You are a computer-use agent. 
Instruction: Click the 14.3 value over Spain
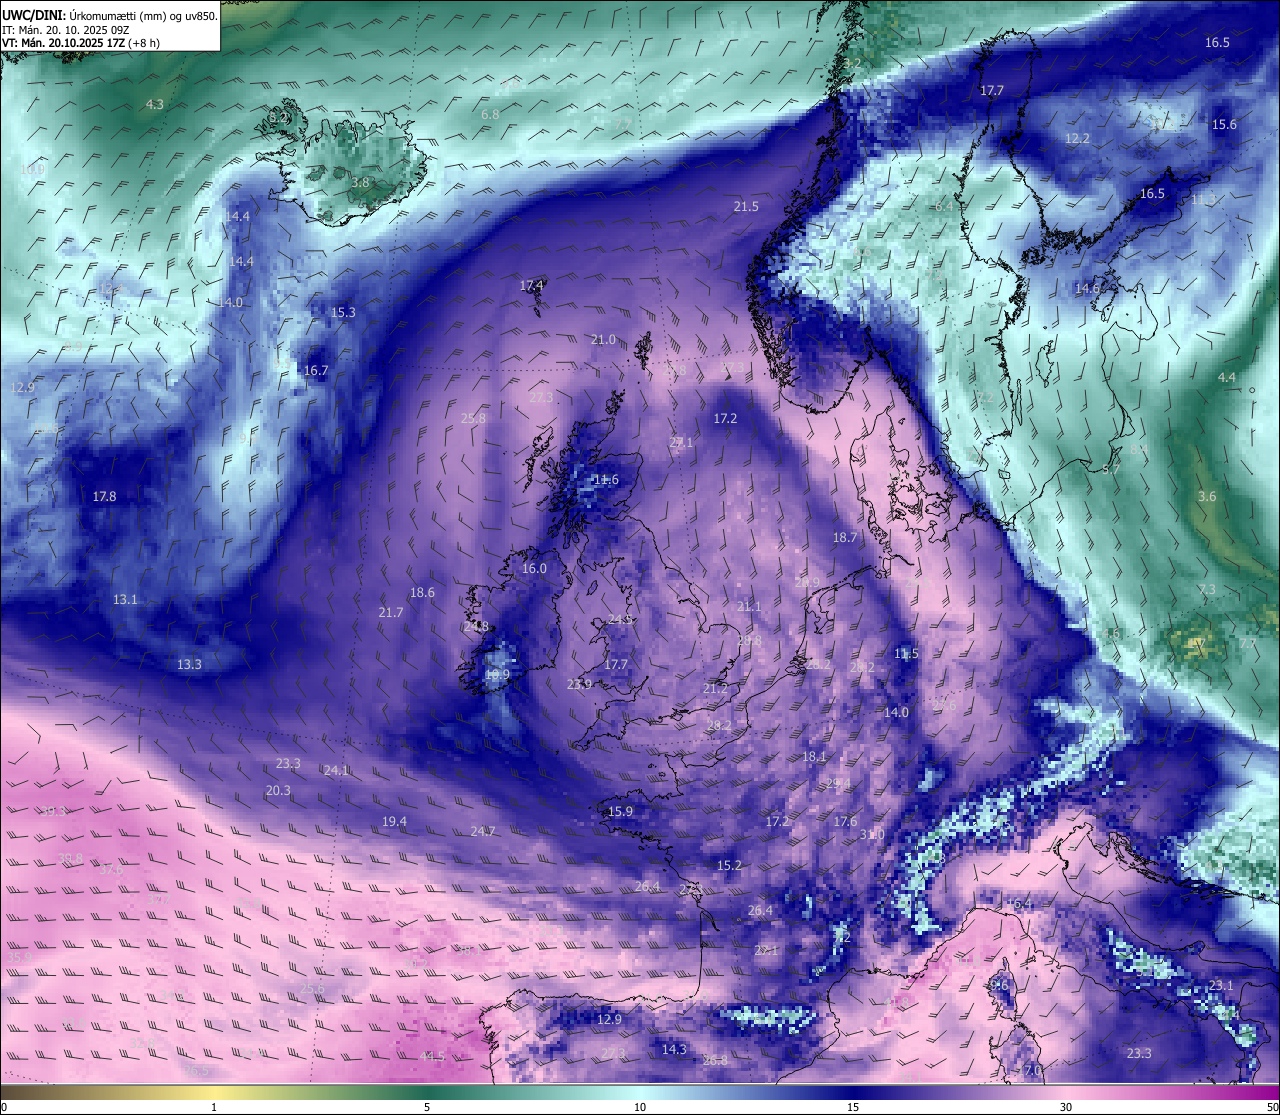pos(674,1049)
